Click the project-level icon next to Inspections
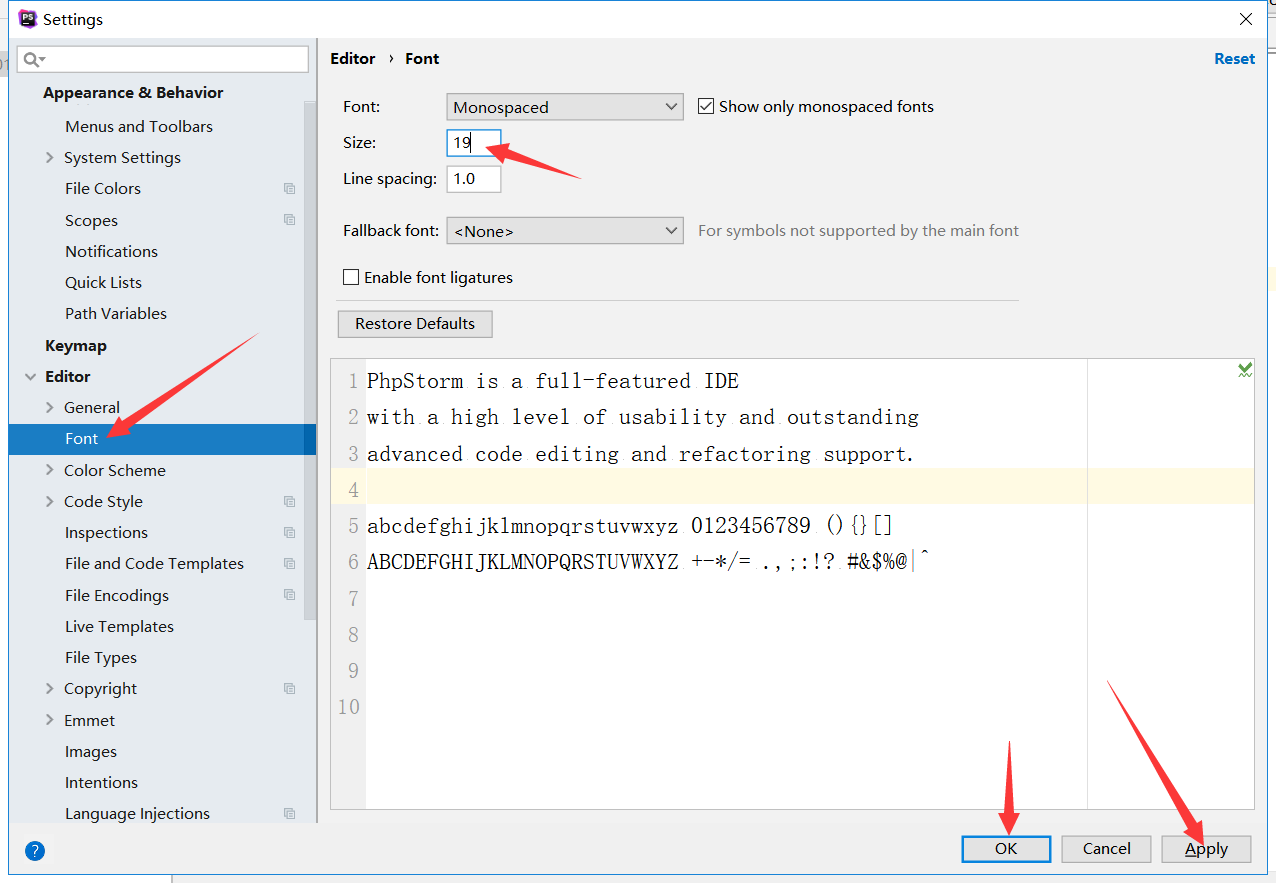The width and height of the screenshot is (1276, 883). 289,532
